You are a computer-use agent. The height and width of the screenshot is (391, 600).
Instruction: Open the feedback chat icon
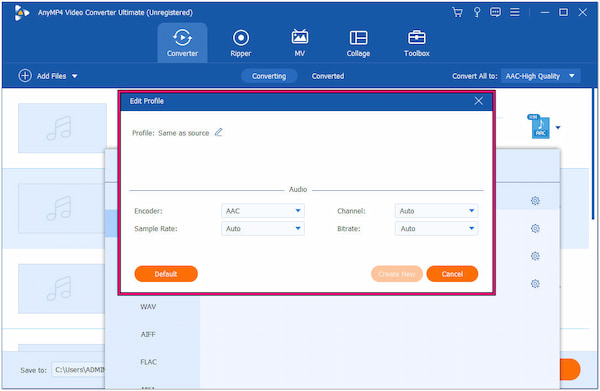coord(495,12)
